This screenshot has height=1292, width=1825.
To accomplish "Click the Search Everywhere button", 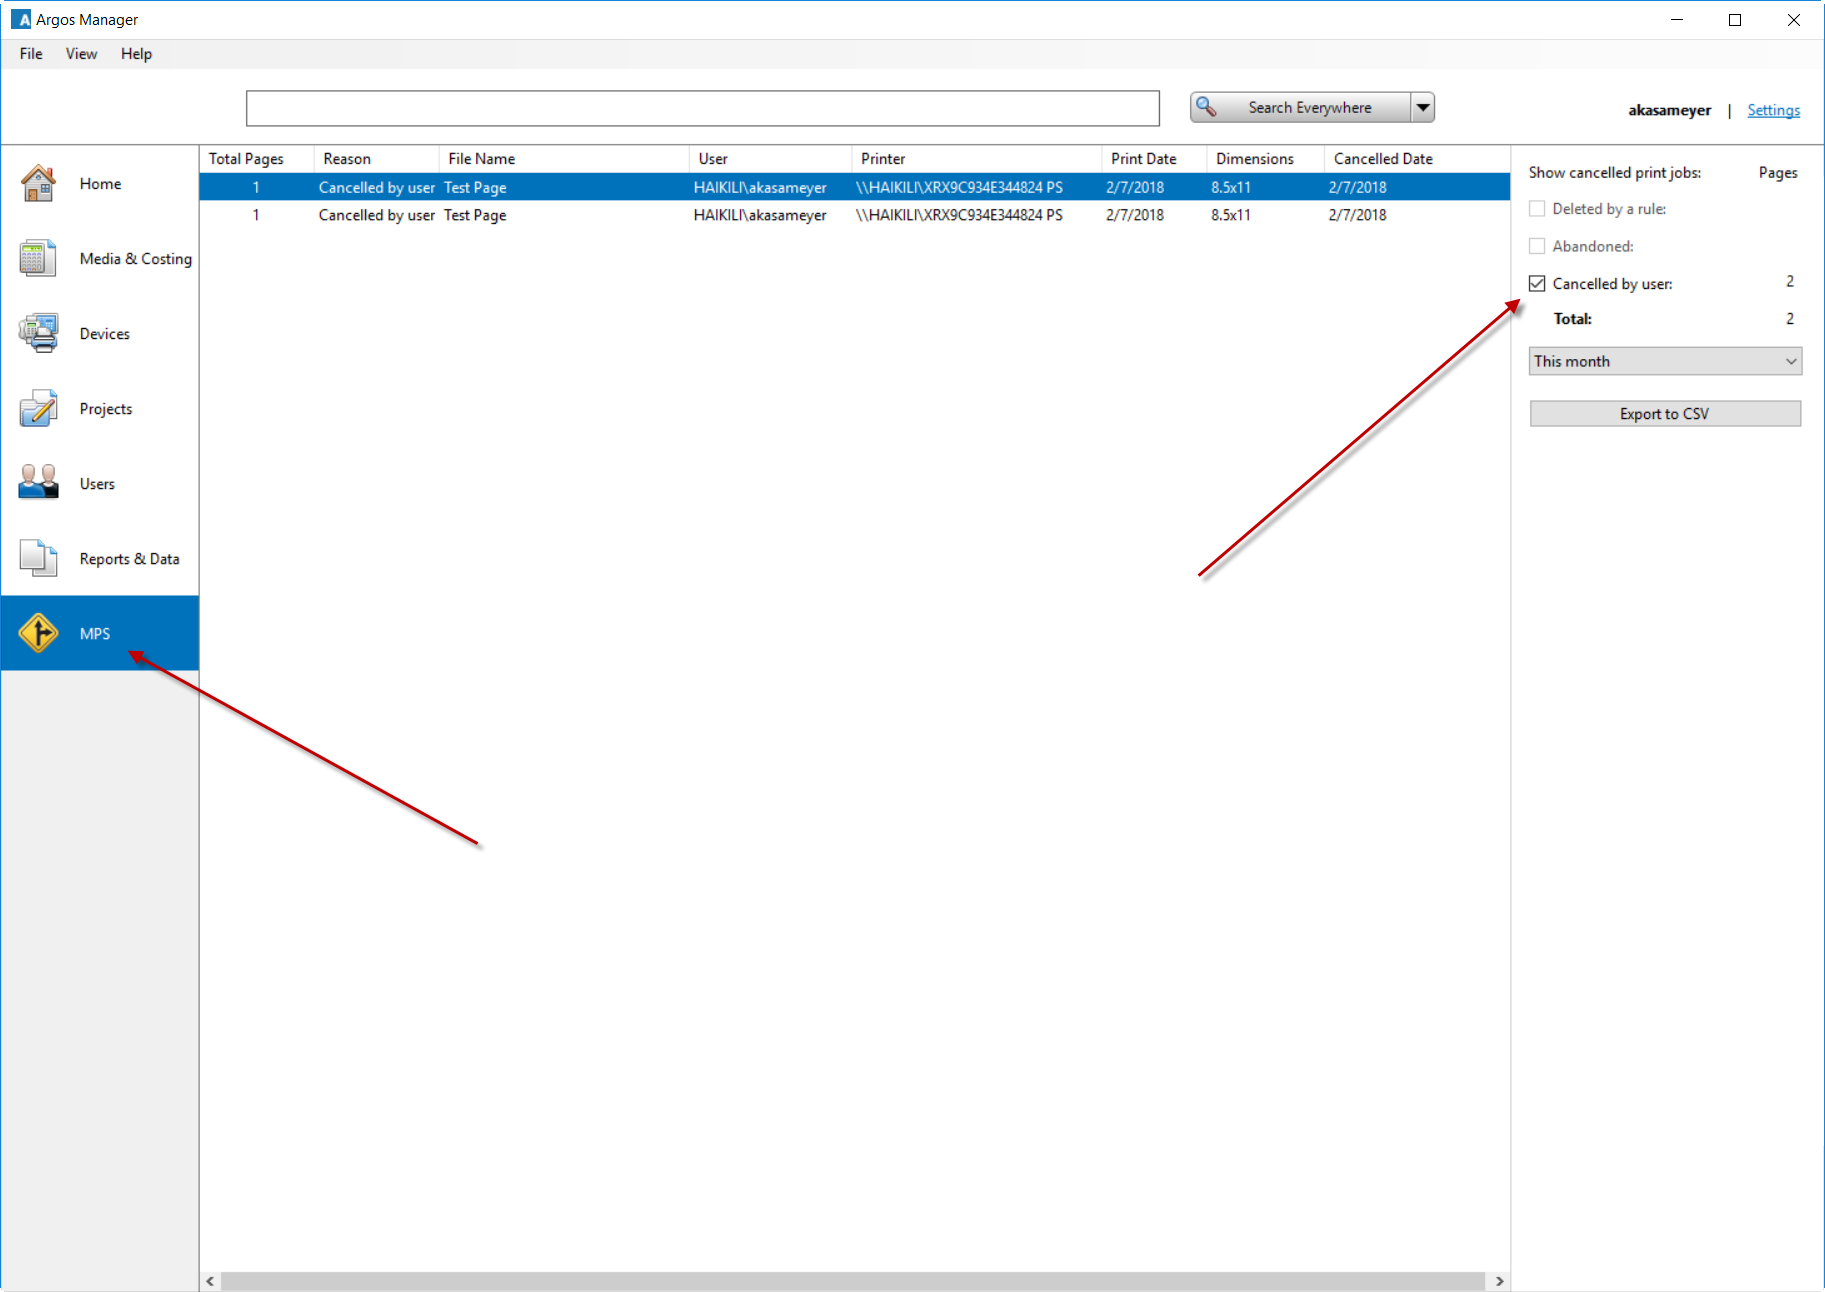I will (x=1300, y=107).
